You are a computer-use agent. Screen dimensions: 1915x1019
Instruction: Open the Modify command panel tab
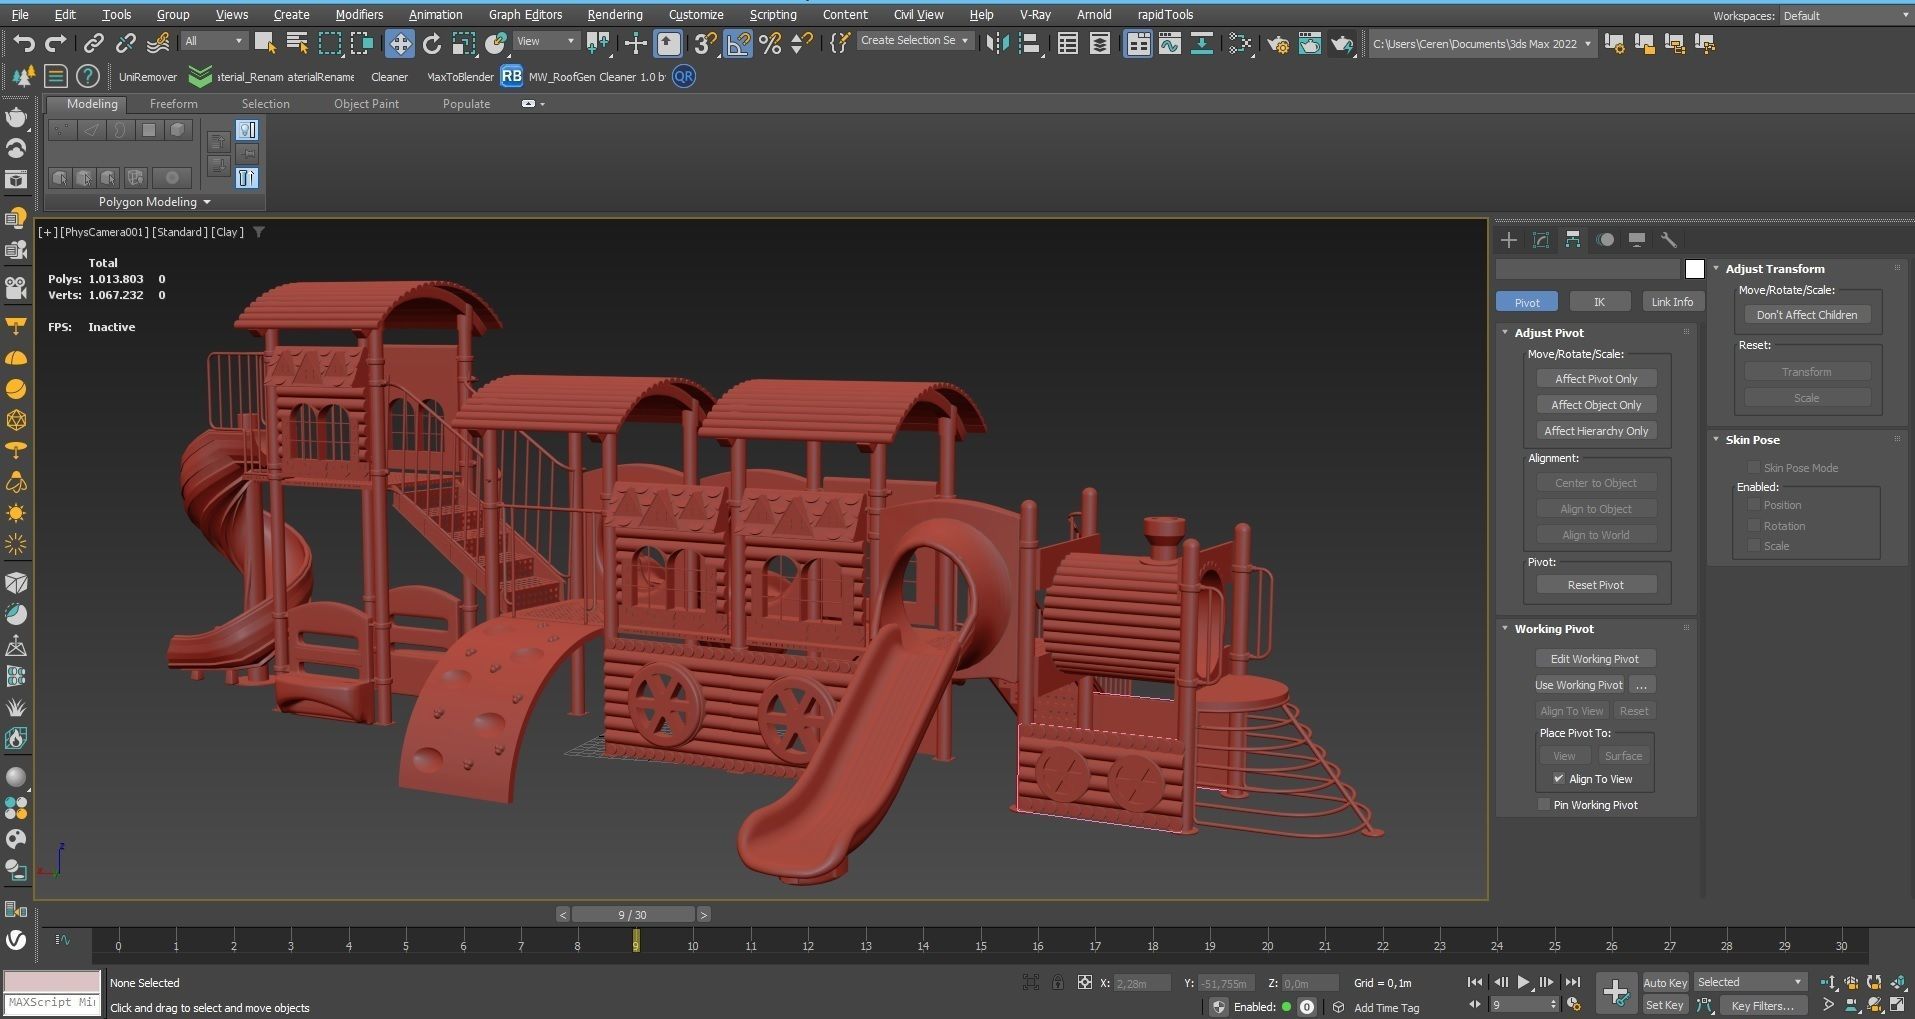click(x=1541, y=240)
